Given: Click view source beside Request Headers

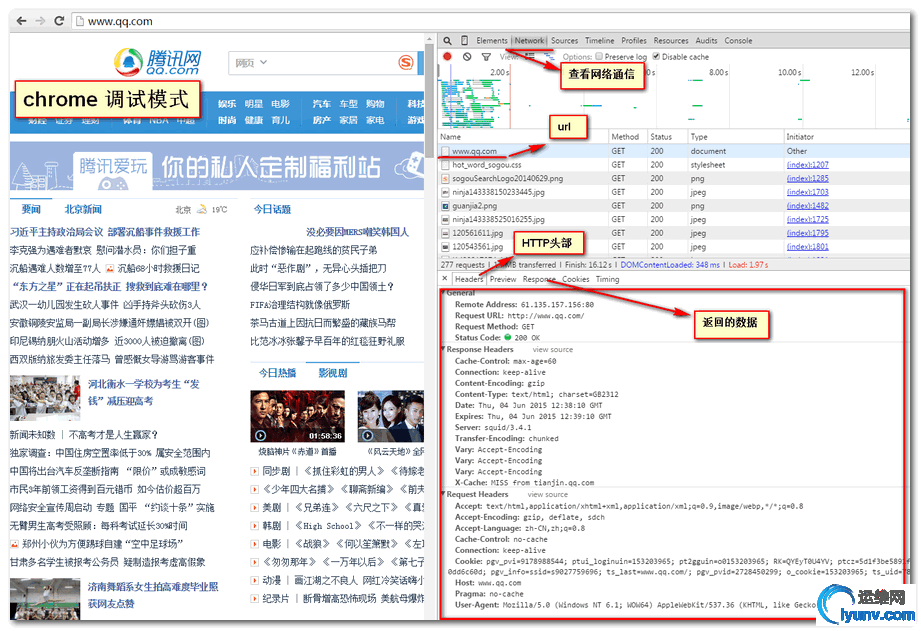Looking at the screenshot, I should pyautogui.click(x=547, y=495).
